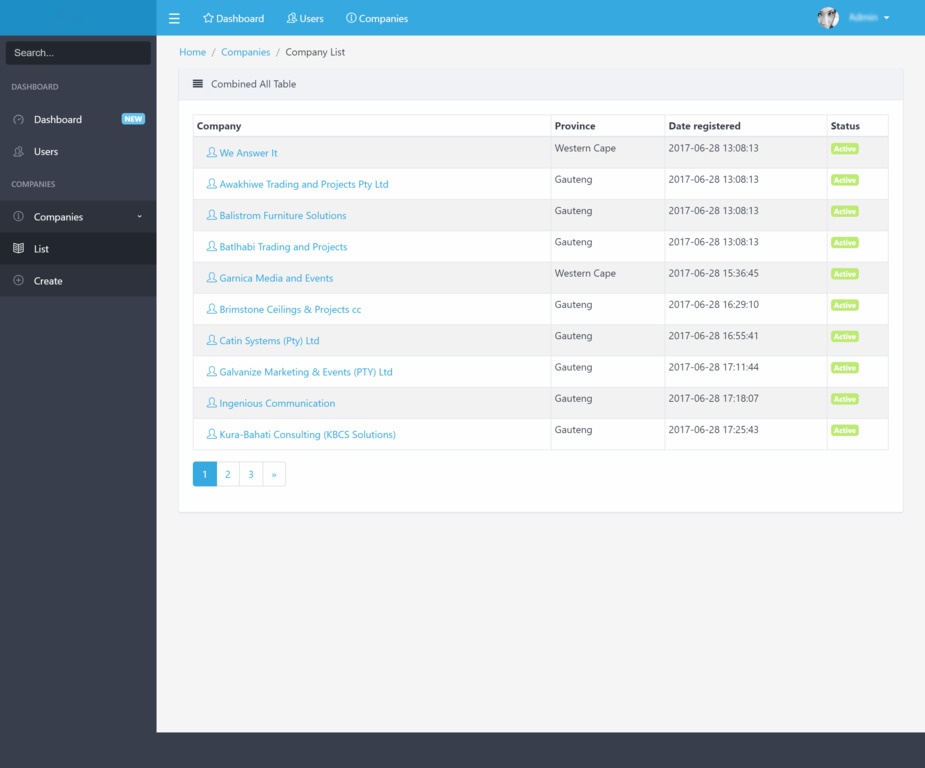
Task: Focus the sidebar Search field
Action: (78, 52)
